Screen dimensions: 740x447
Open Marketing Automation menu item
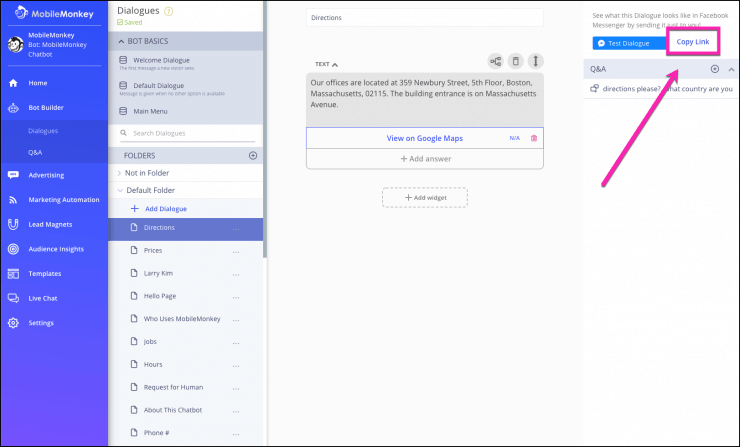(x=64, y=200)
